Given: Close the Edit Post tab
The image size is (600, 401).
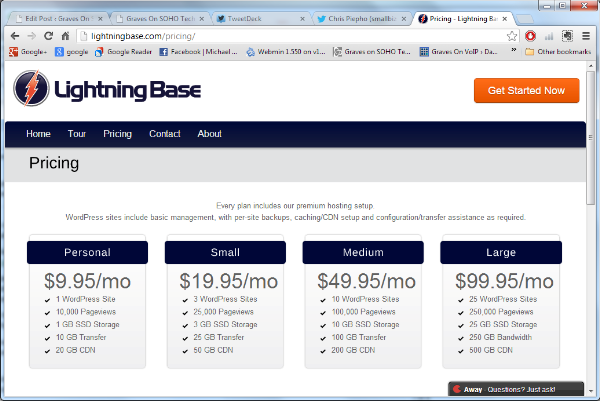Looking at the screenshot, I should coord(100,19).
